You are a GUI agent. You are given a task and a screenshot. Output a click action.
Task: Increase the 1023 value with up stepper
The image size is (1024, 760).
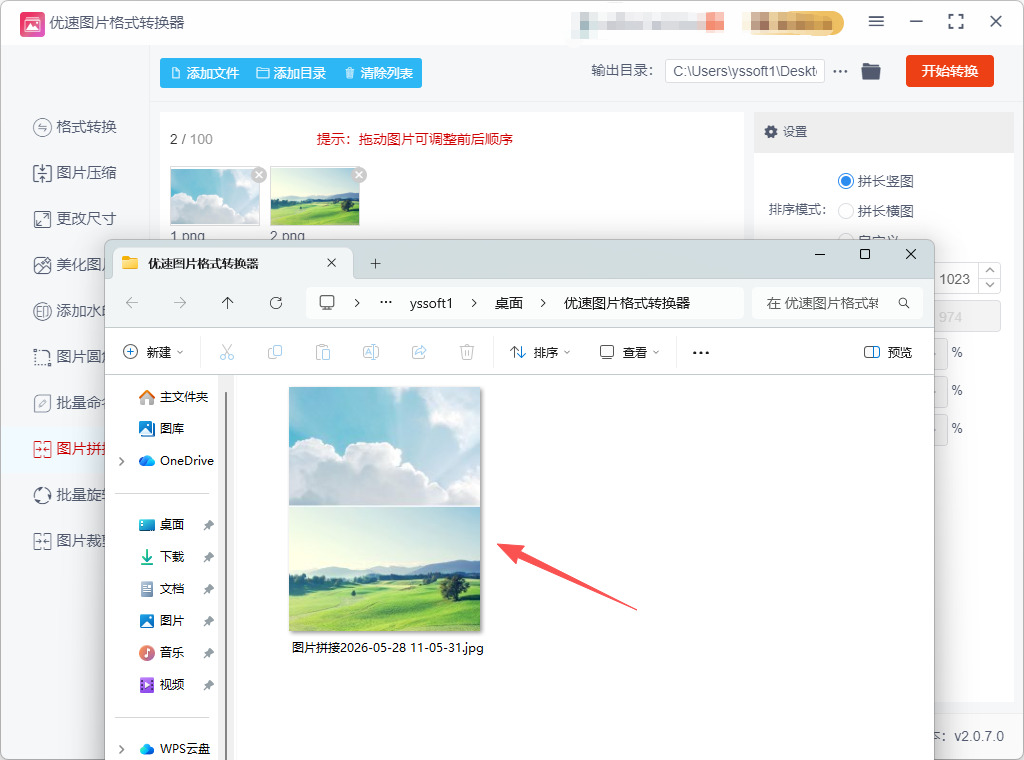[990, 271]
